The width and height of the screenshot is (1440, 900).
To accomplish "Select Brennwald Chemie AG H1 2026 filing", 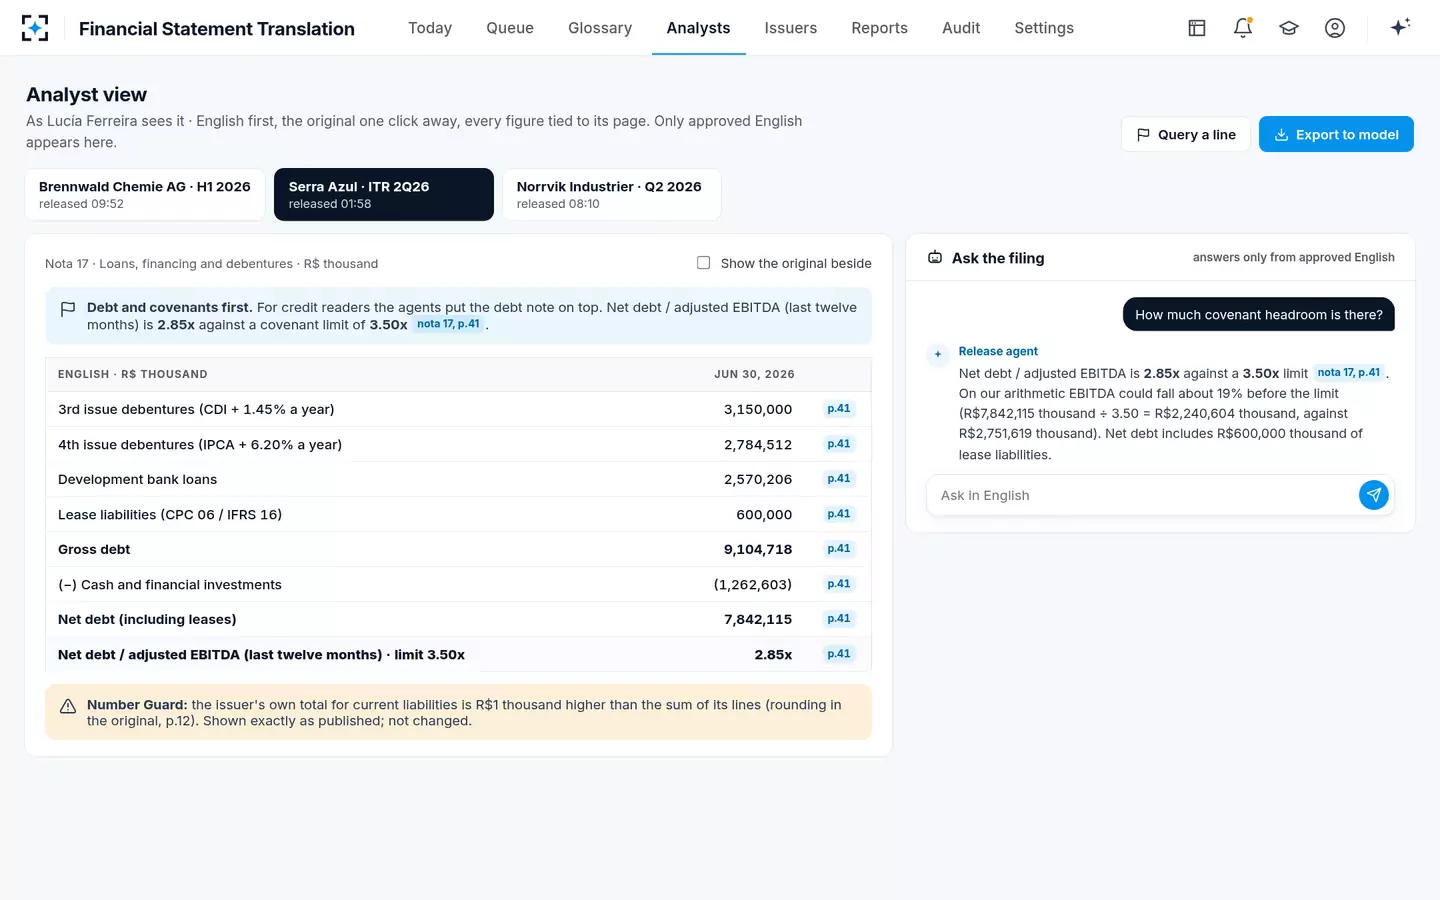I will pos(145,194).
